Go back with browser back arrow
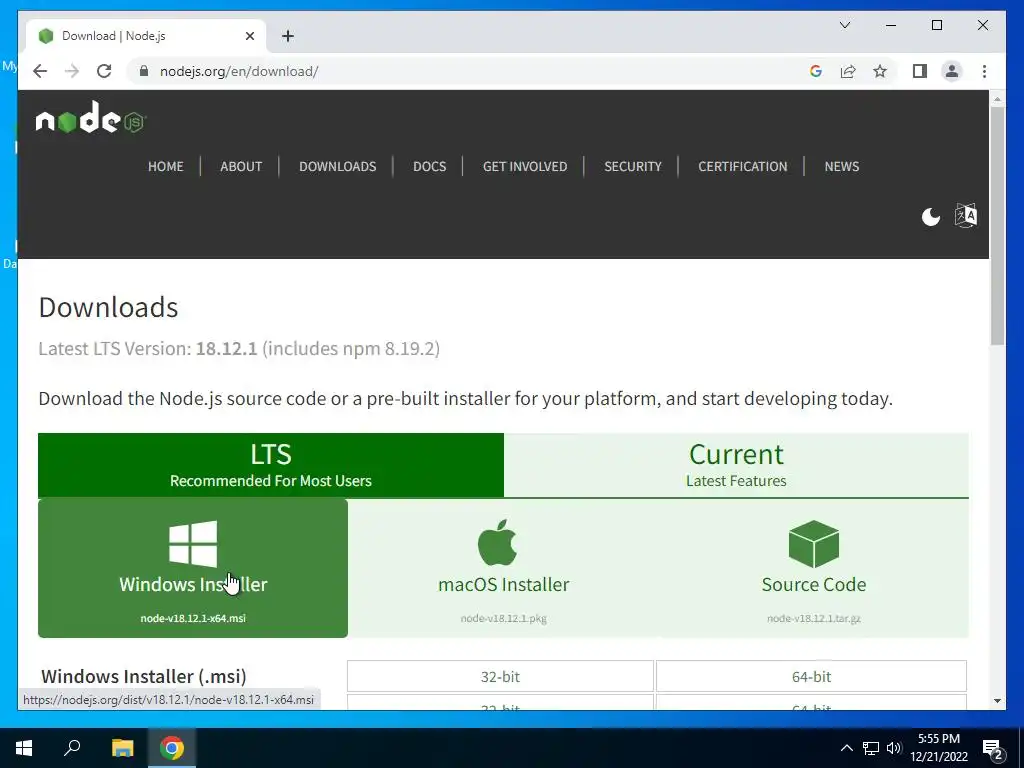Image resolution: width=1024 pixels, height=768 pixels. (x=40, y=71)
